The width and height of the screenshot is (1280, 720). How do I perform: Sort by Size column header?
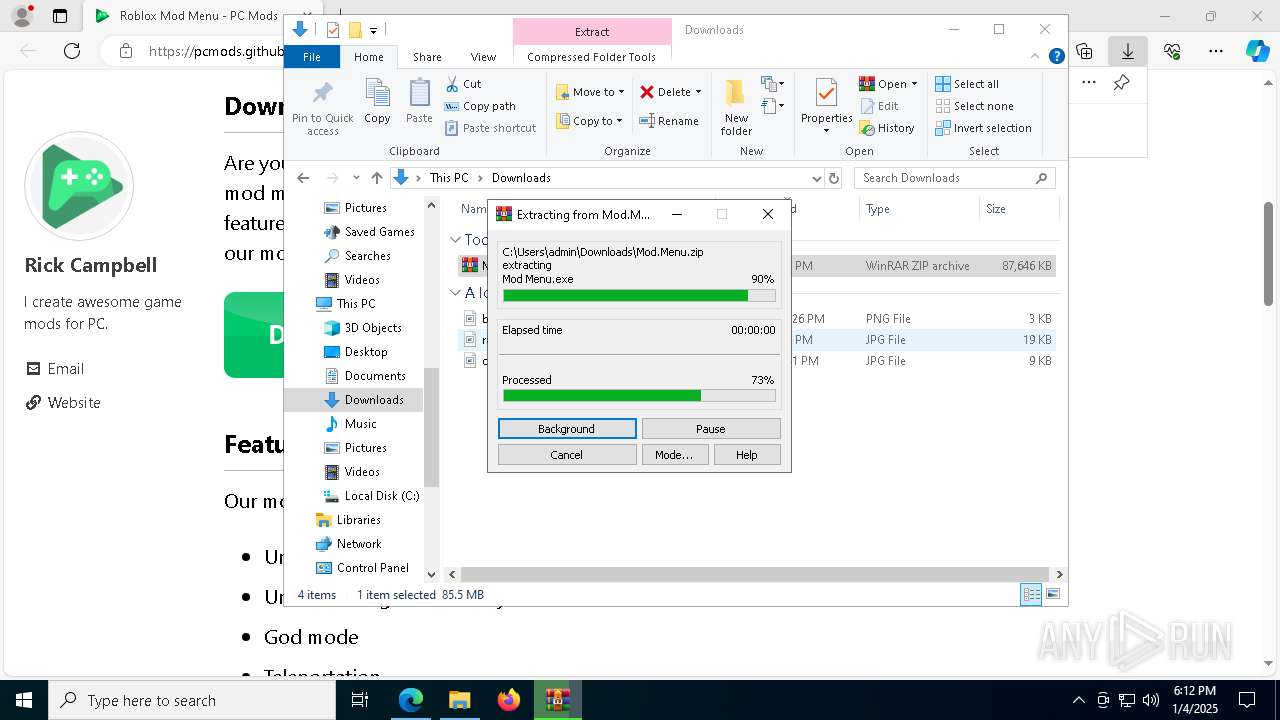pos(1017,209)
